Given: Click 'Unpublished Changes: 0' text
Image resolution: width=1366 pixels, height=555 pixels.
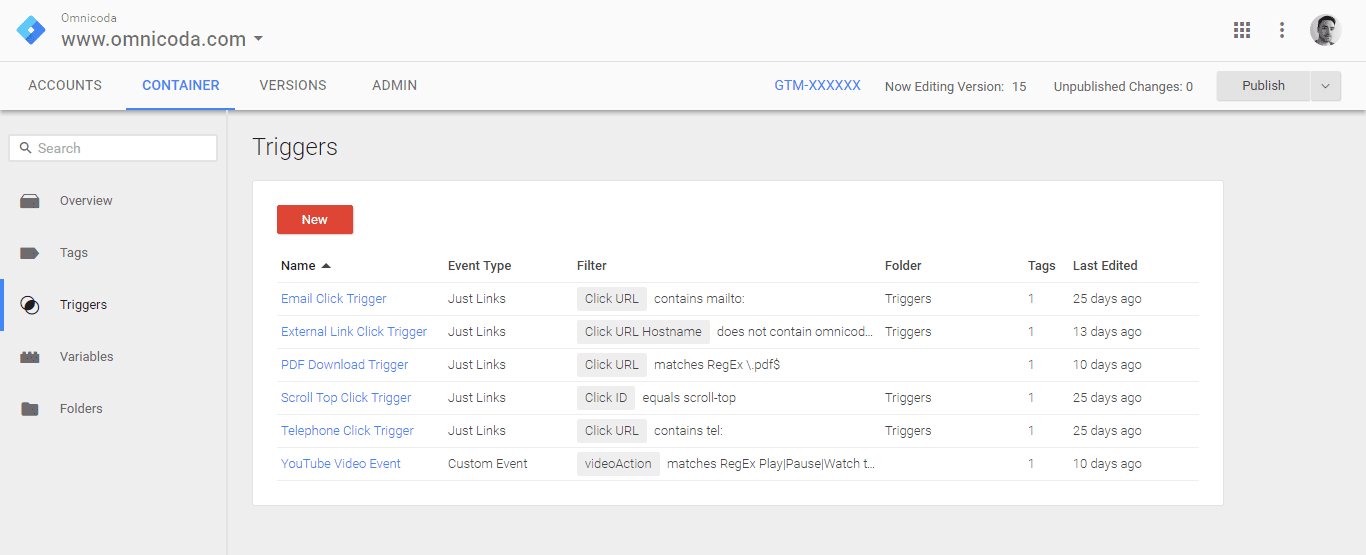Looking at the screenshot, I should tap(1123, 87).
